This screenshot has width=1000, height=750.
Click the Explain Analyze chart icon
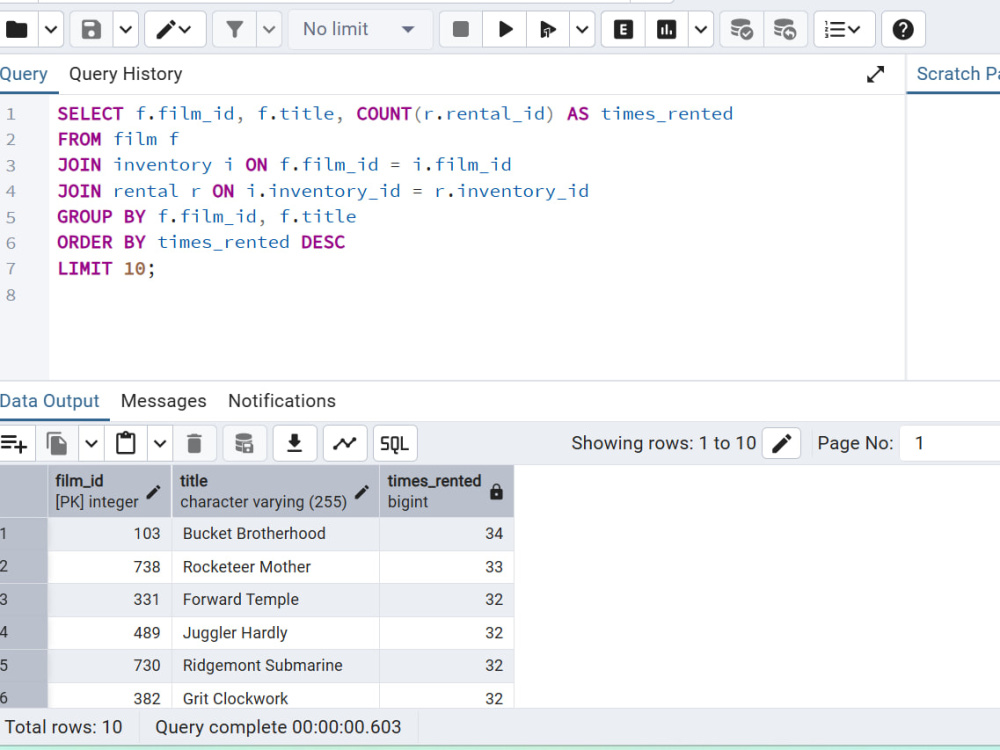click(x=666, y=29)
